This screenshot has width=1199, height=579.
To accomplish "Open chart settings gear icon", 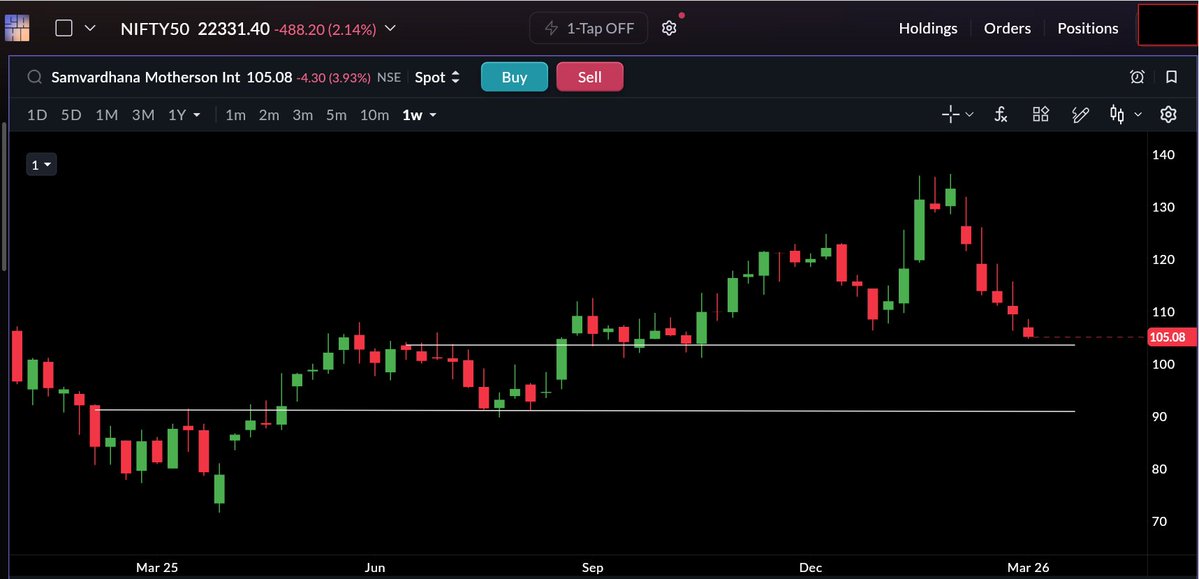I will click(1168, 115).
